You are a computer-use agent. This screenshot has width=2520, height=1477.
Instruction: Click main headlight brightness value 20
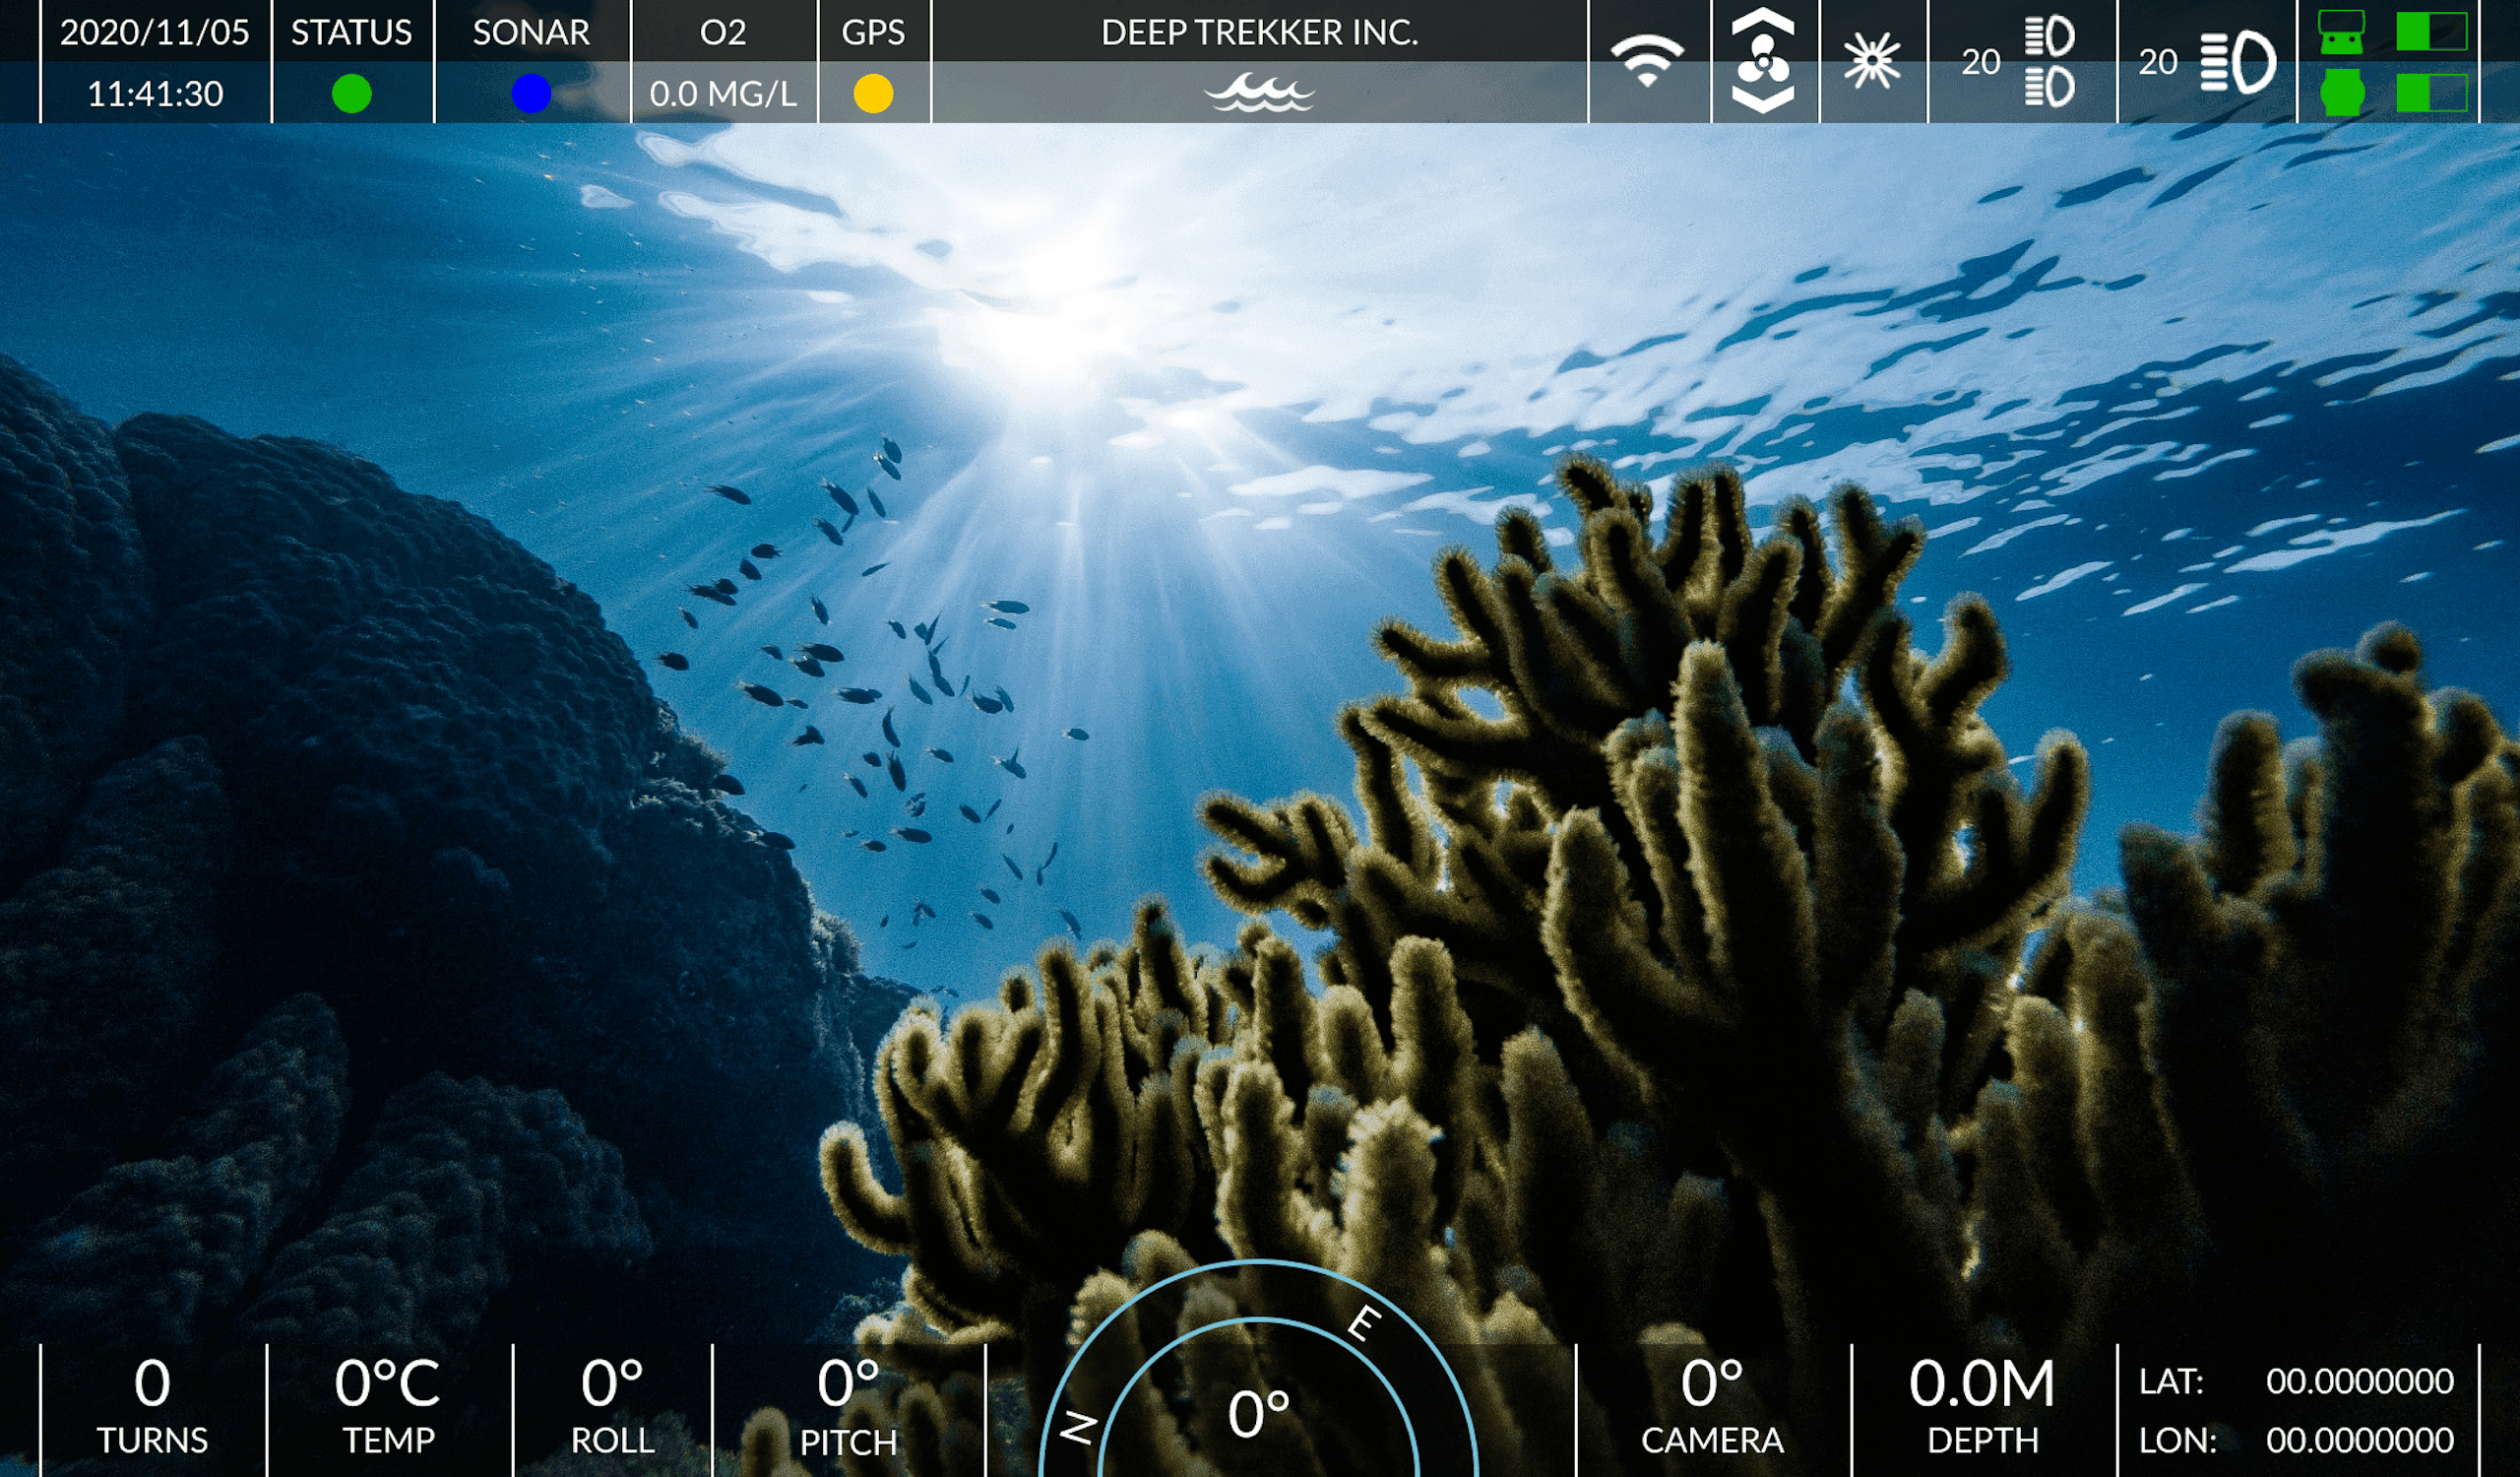coord(2158,62)
